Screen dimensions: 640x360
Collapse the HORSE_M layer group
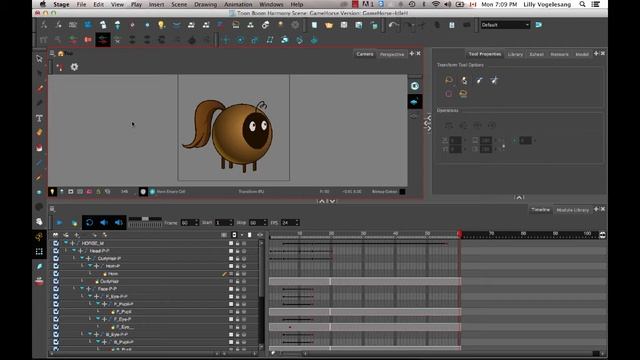(66, 243)
